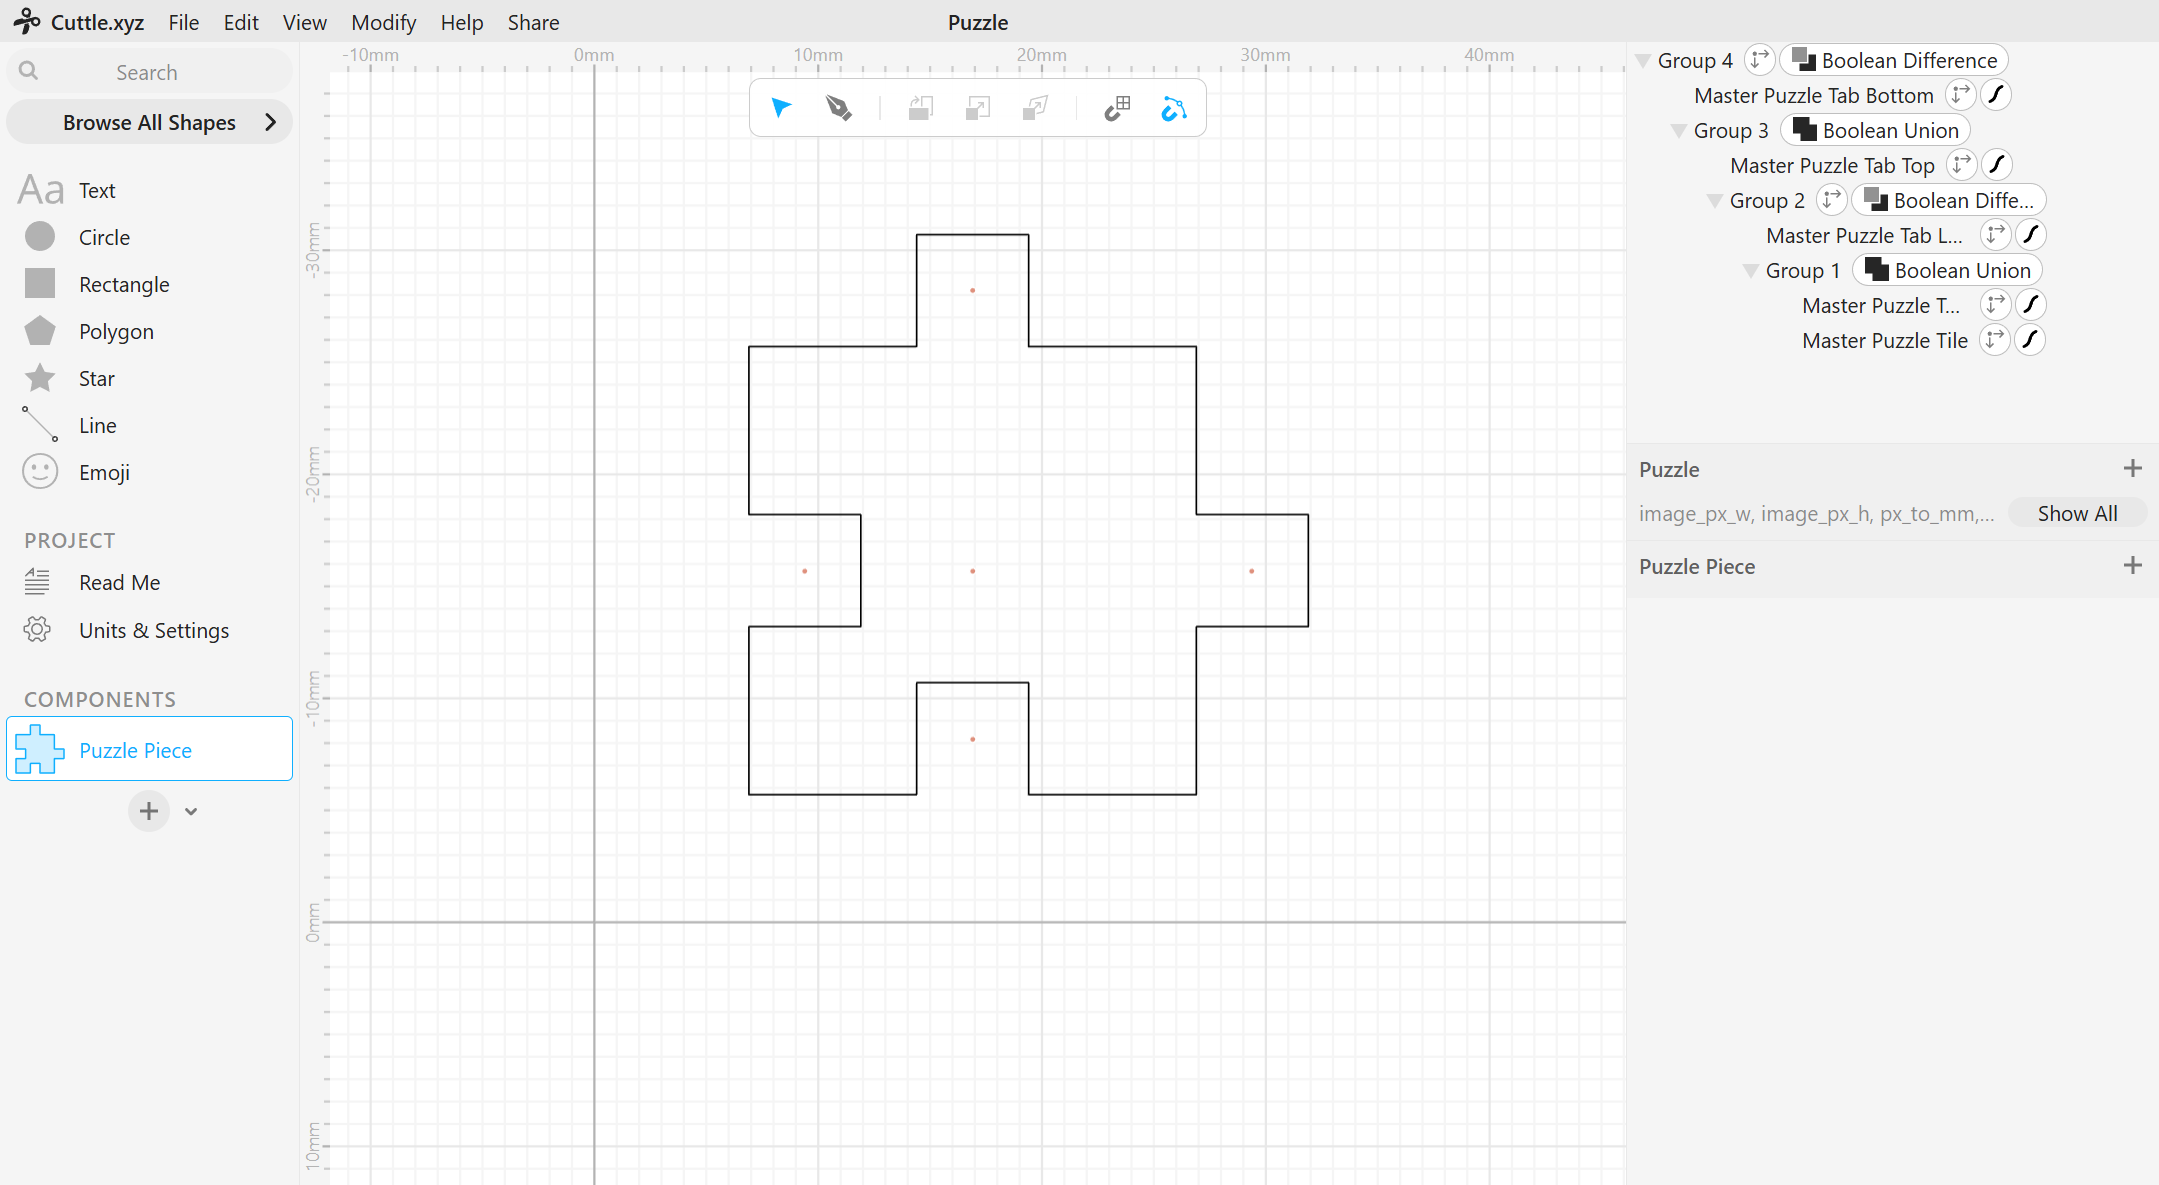Add a Polygon shape

(x=116, y=331)
